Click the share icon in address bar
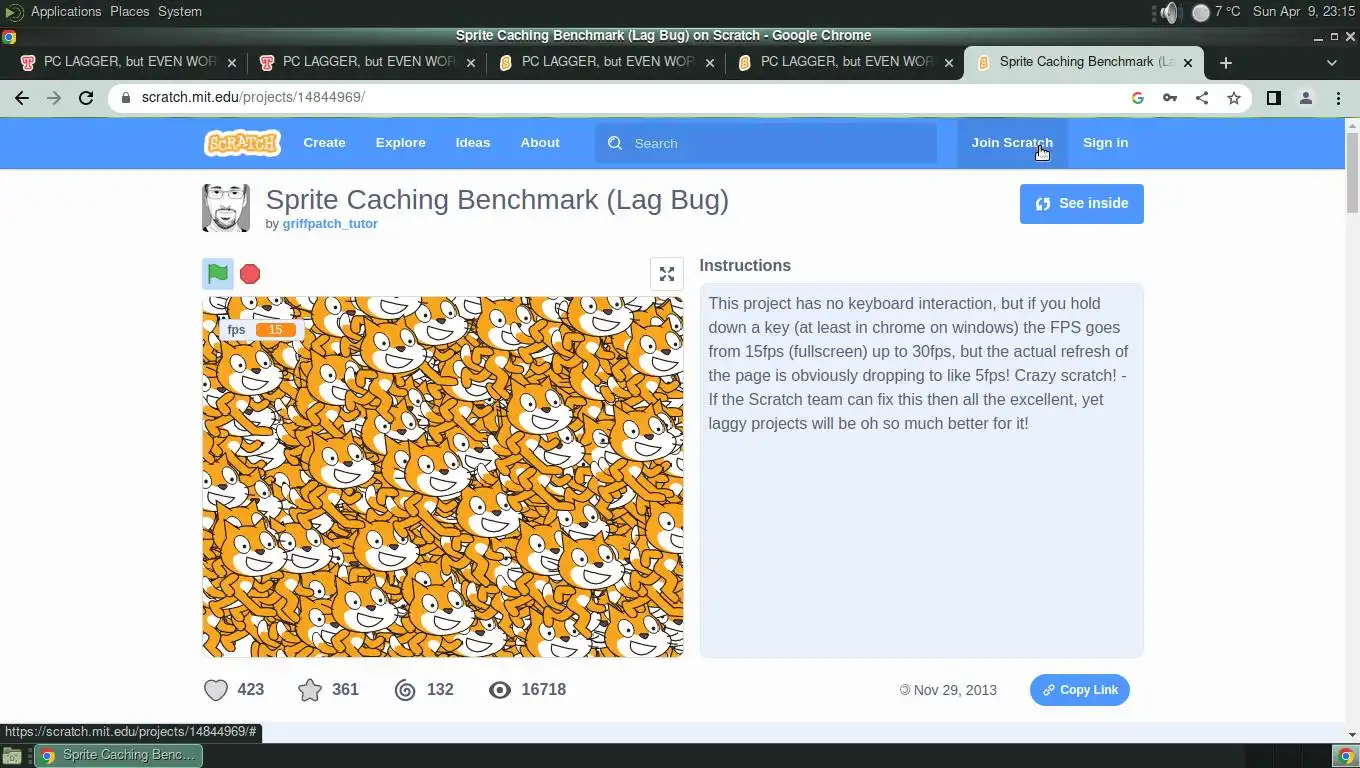The width and height of the screenshot is (1360, 768). coord(1202,98)
